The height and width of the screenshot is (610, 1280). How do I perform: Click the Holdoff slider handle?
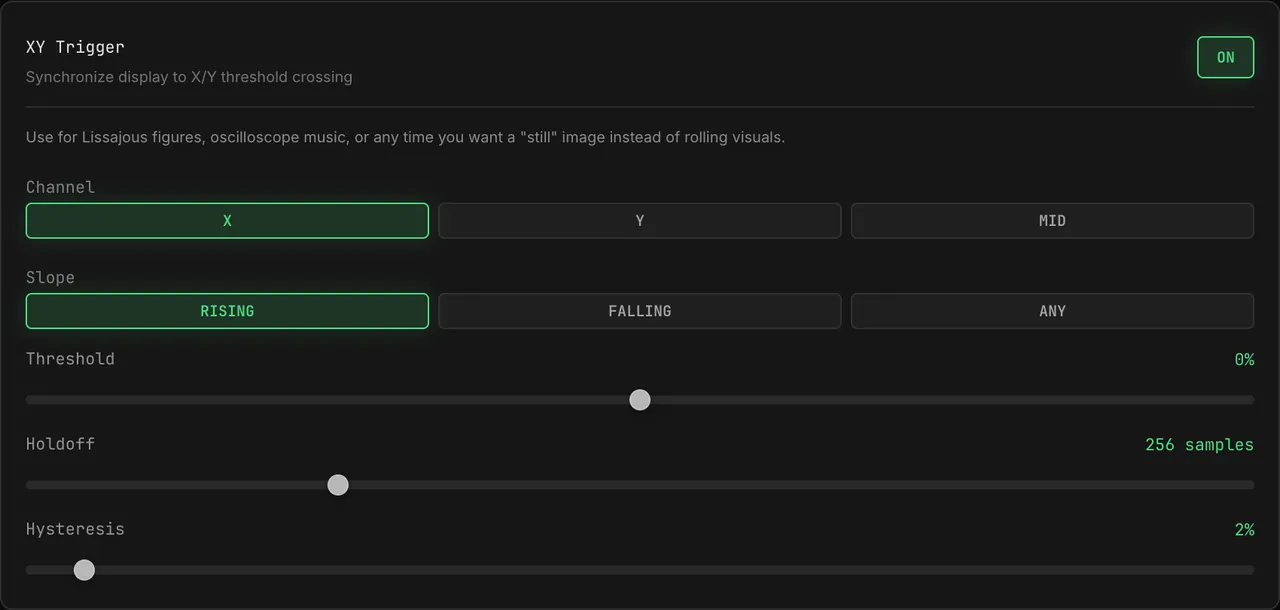tap(338, 485)
